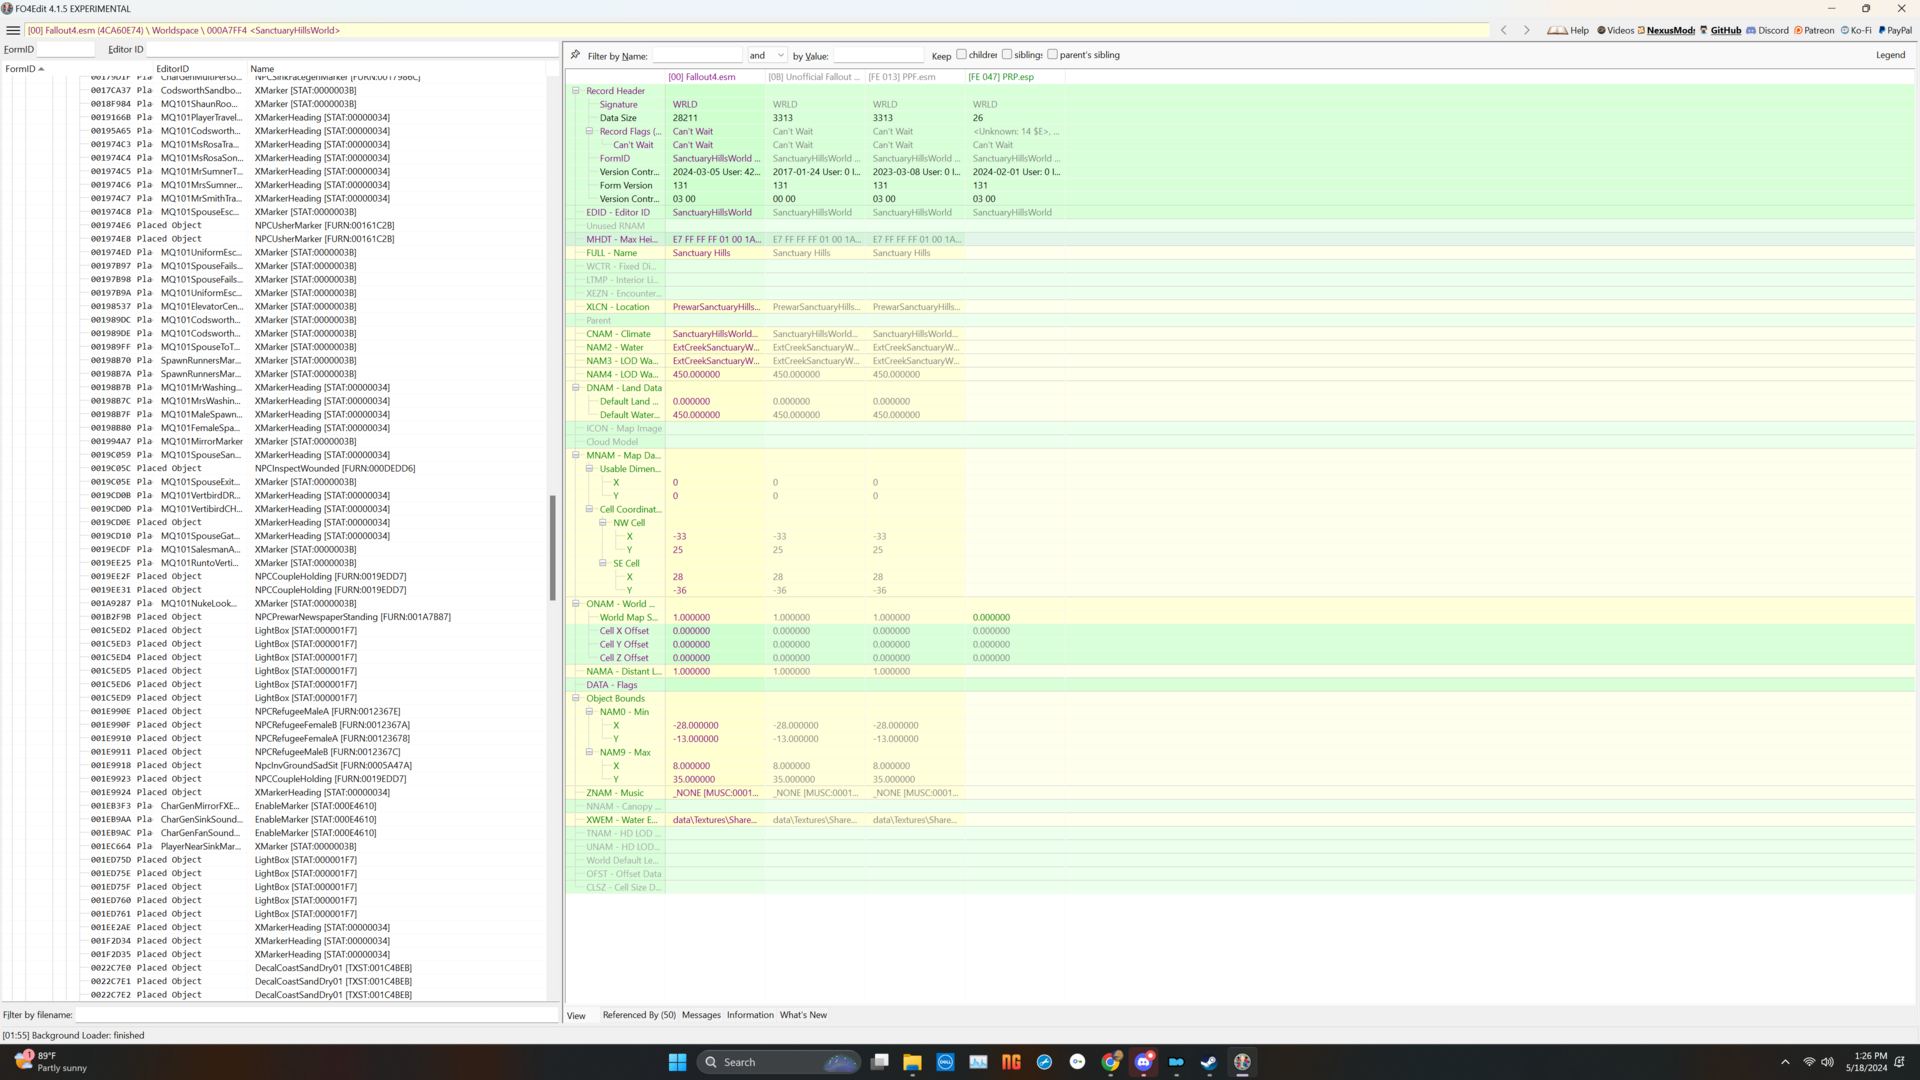
Task: Open the hamburger menu icon
Action: (x=13, y=30)
